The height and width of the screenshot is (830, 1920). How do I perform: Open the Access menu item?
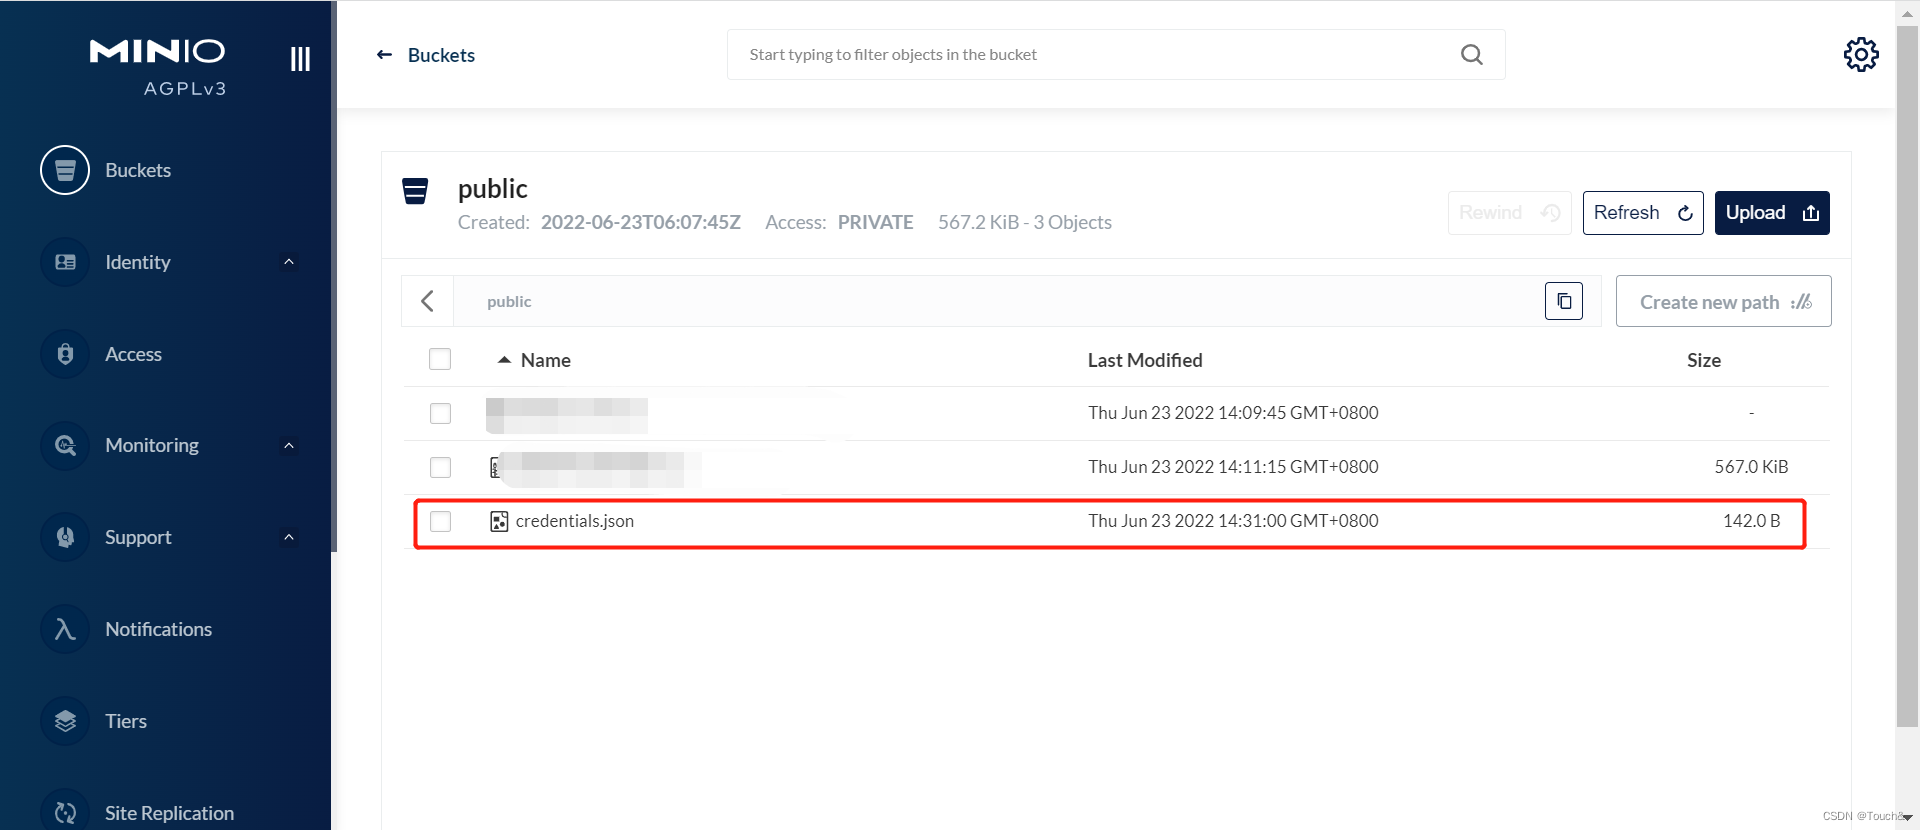[133, 354]
